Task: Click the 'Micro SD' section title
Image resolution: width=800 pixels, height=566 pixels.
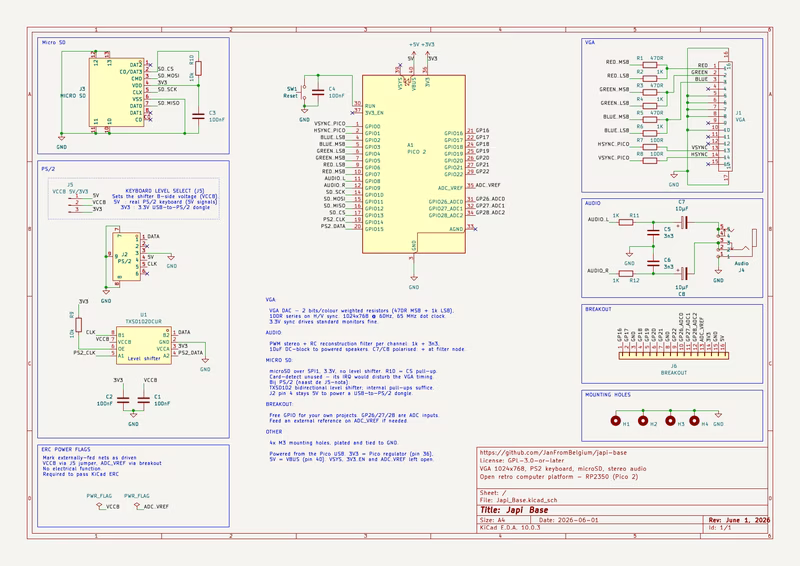Action: point(54,42)
